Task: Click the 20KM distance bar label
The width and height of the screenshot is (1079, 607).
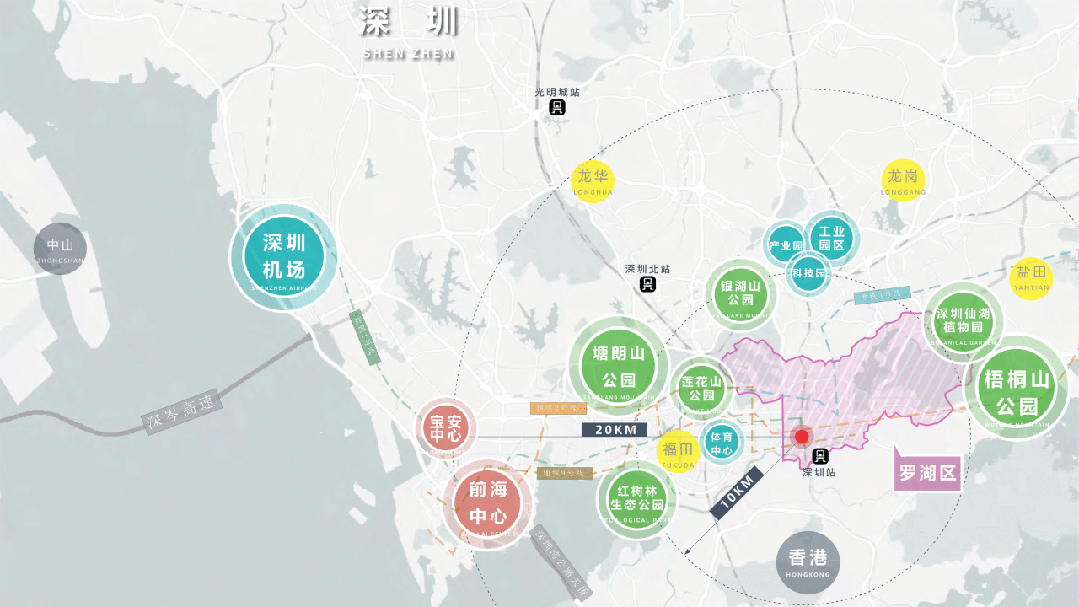Action: (614, 430)
